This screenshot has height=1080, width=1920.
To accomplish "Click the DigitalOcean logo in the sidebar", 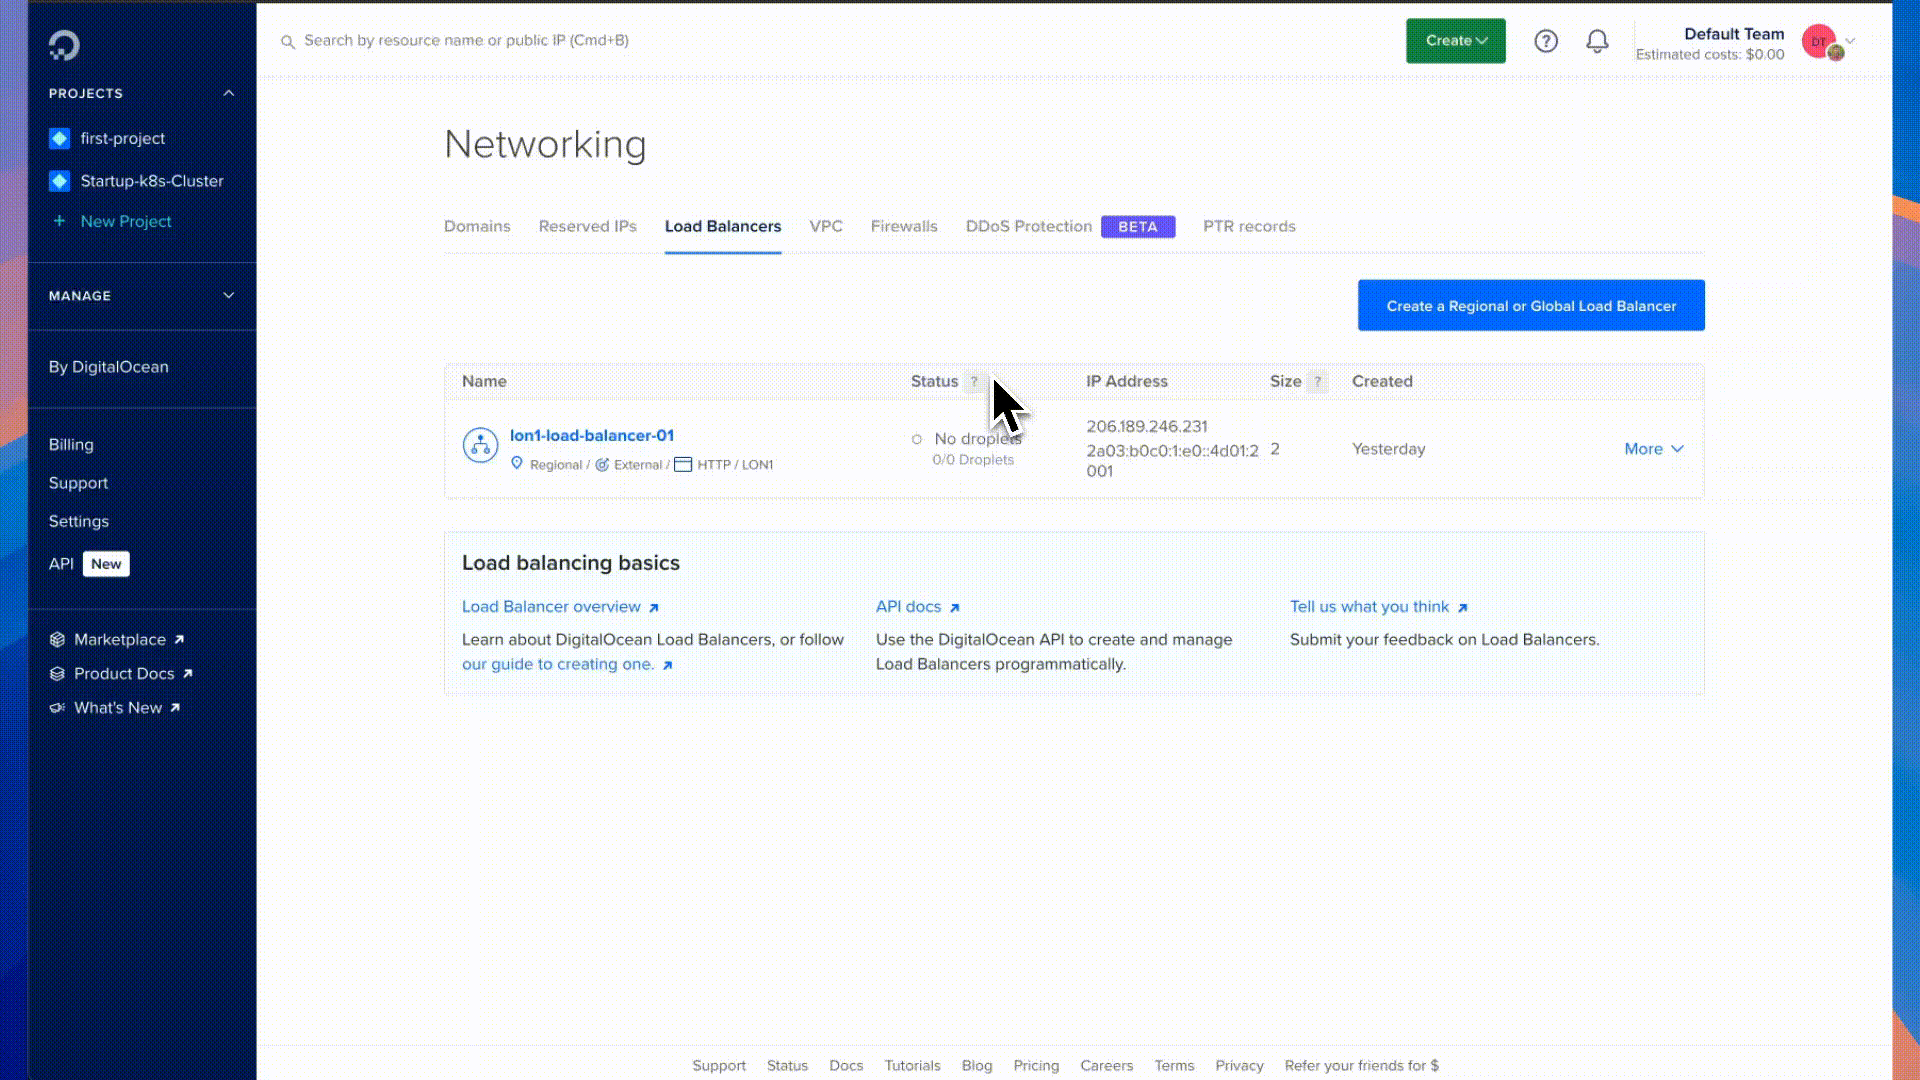I will click(x=62, y=44).
